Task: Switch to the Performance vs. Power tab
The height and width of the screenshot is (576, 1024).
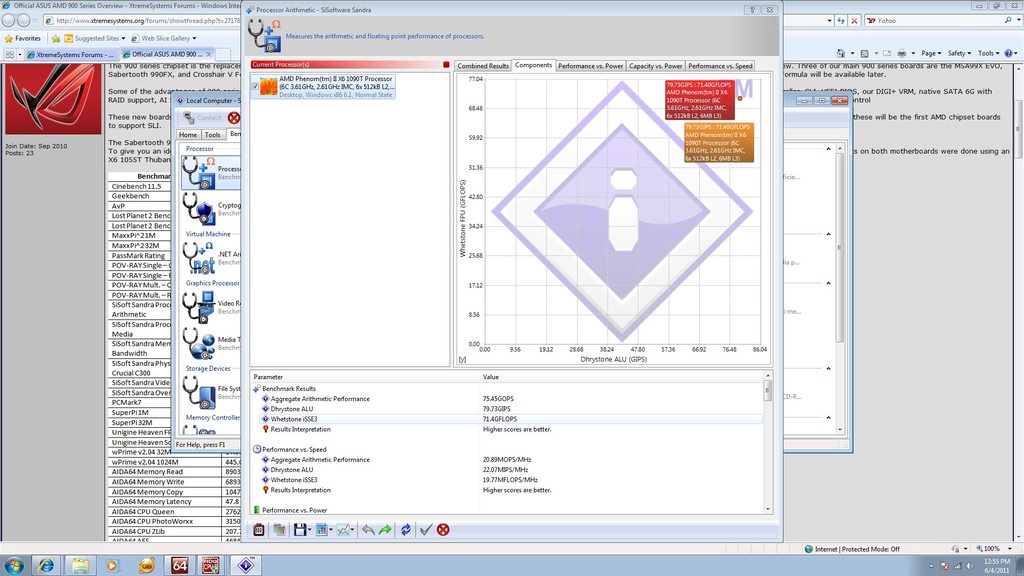Action: [x=590, y=66]
